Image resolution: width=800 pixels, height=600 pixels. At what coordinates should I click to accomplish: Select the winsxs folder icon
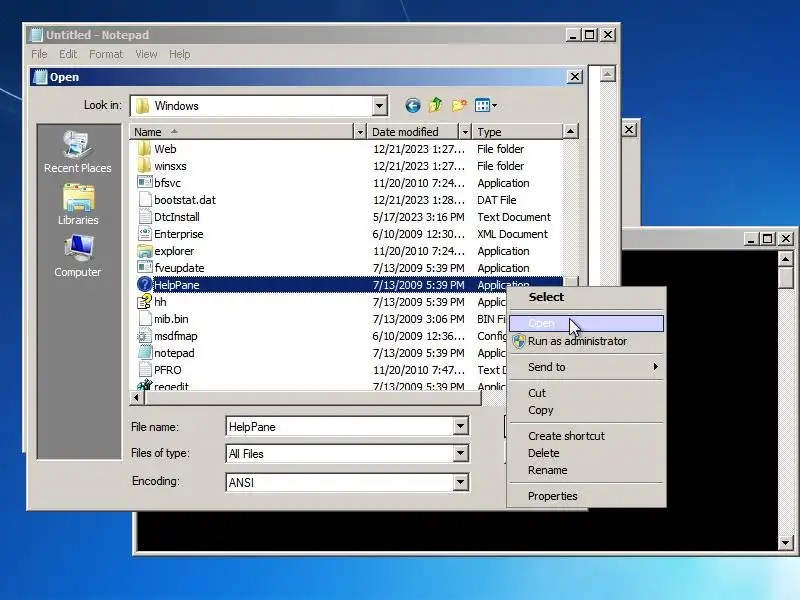point(145,165)
